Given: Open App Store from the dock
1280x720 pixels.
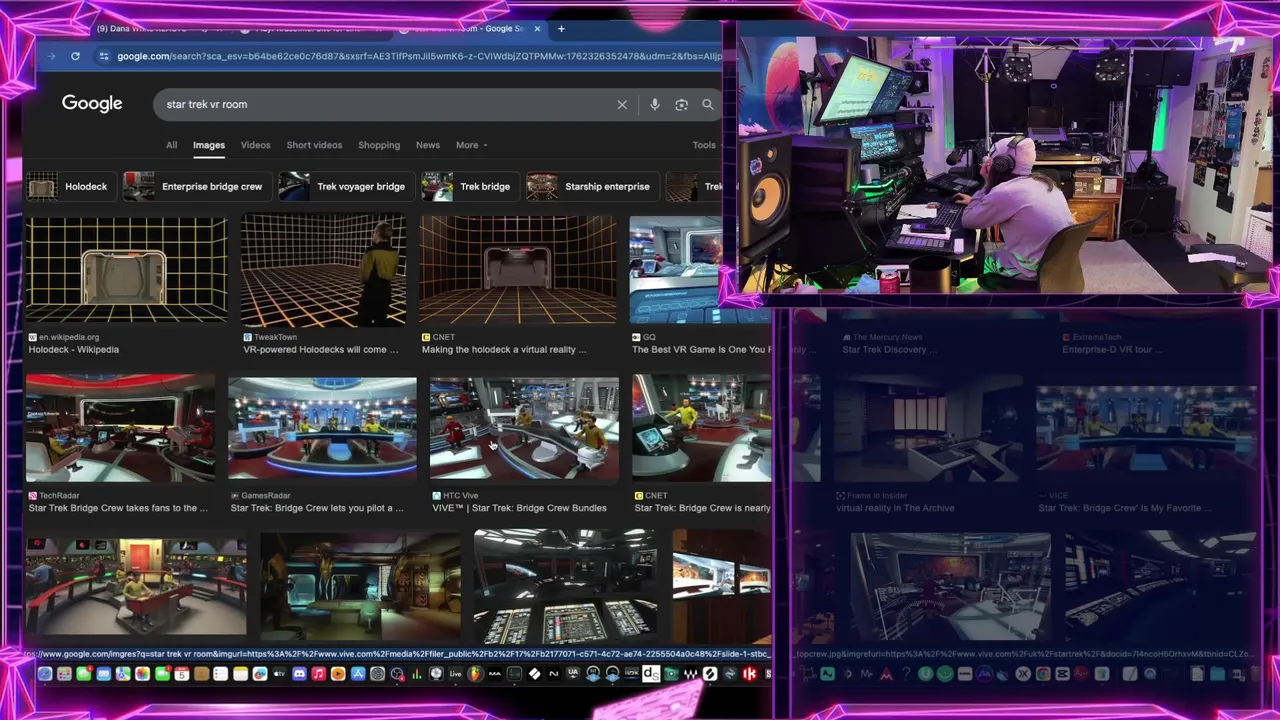Looking at the screenshot, I should click(358, 674).
